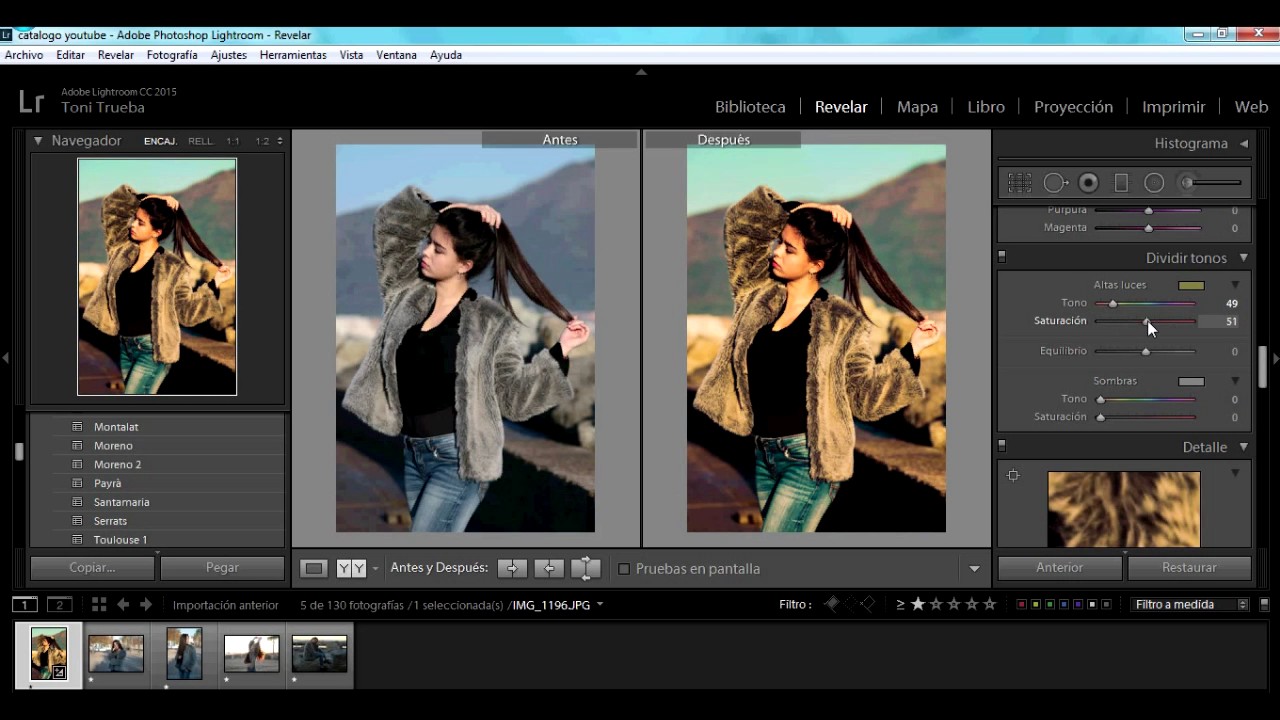Screen dimensions: 1280x720
Task: Open the Filtro a medida dropdown
Action: [1191, 604]
